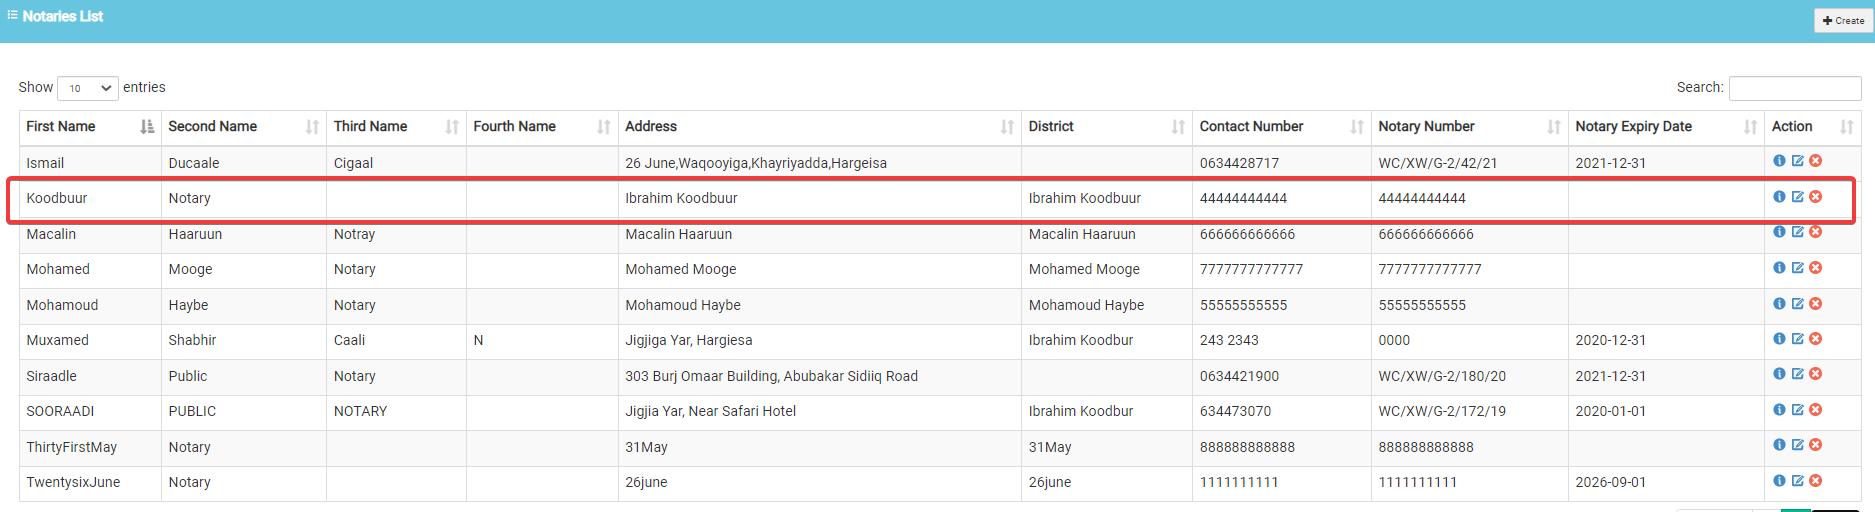This screenshot has width=1875, height=512.
Task: Click contact number 634473070
Action: [1236, 411]
